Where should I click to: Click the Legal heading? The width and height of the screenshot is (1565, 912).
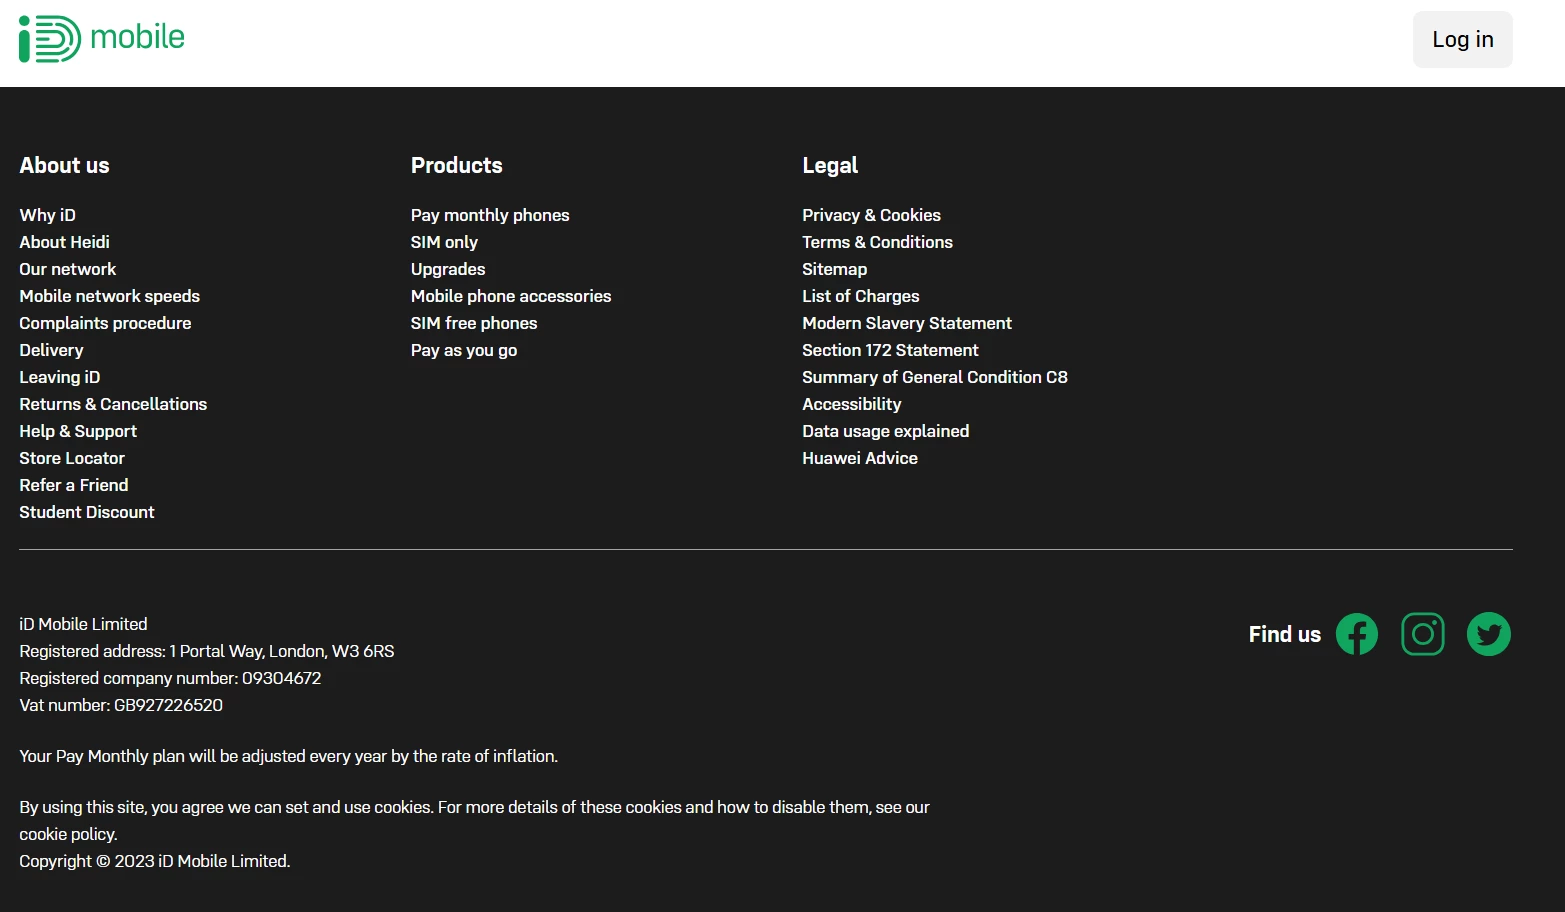830,166
